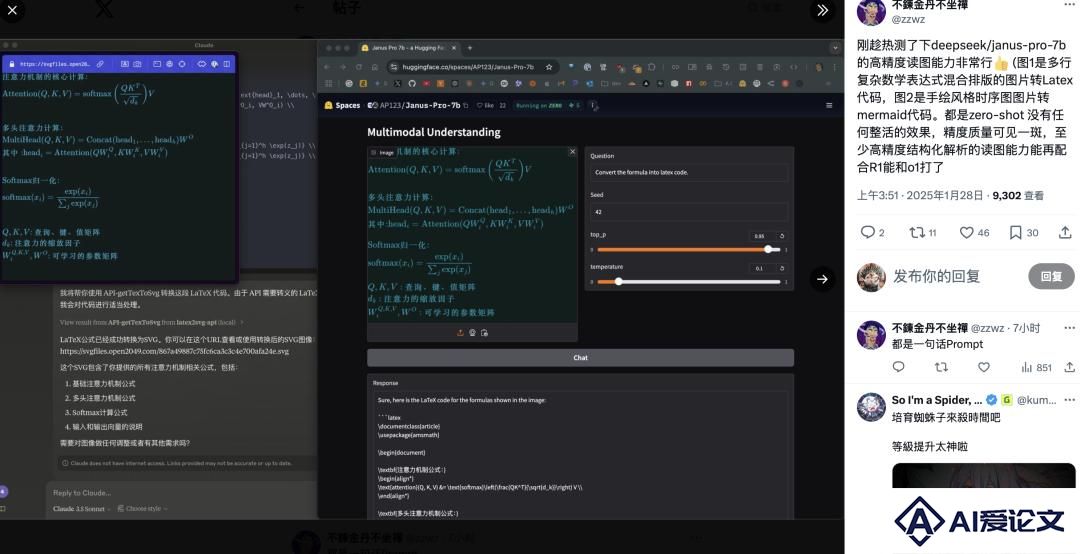The height and width of the screenshot is (554, 1080).
Task: Open a new Chrome tab with plus
Action: pyautogui.click(x=470, y=48)
